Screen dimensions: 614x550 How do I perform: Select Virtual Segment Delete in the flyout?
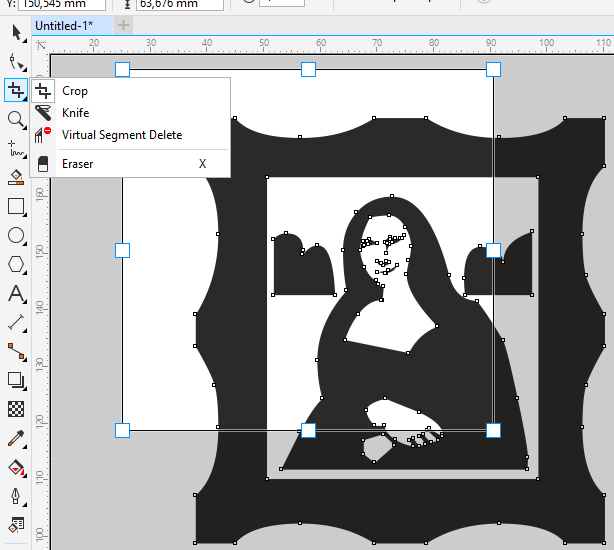point(121,135)
